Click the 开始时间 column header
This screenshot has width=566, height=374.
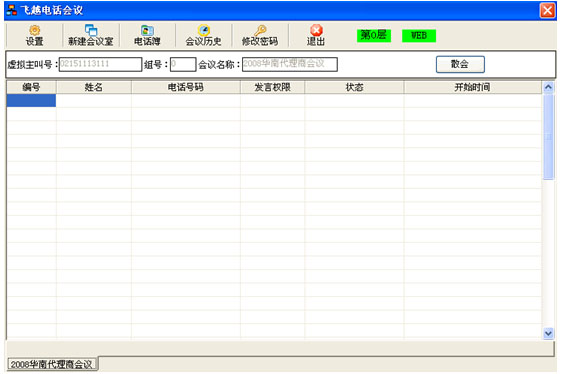(473, 87)
